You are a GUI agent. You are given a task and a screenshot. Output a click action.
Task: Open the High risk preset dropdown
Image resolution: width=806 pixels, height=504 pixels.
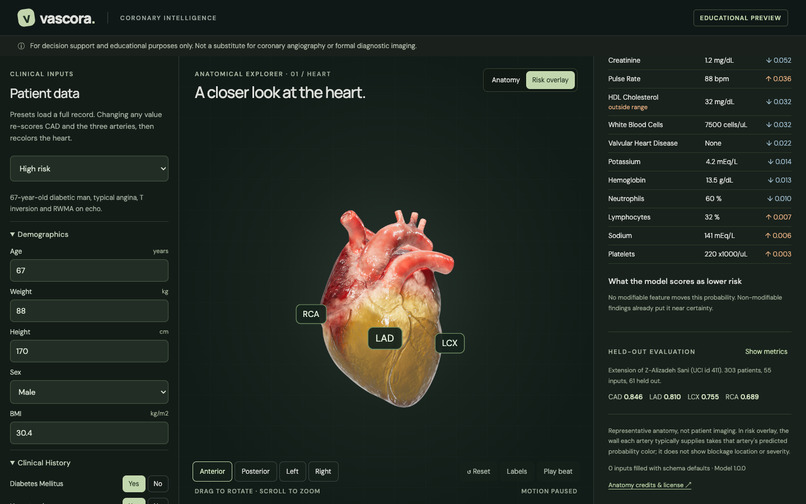[x=89, y=169]
